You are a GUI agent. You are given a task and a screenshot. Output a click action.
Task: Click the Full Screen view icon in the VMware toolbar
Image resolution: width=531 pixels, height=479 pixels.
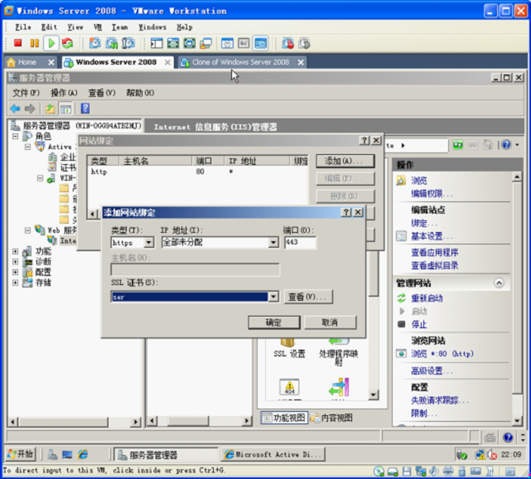(x=173, y=43)
